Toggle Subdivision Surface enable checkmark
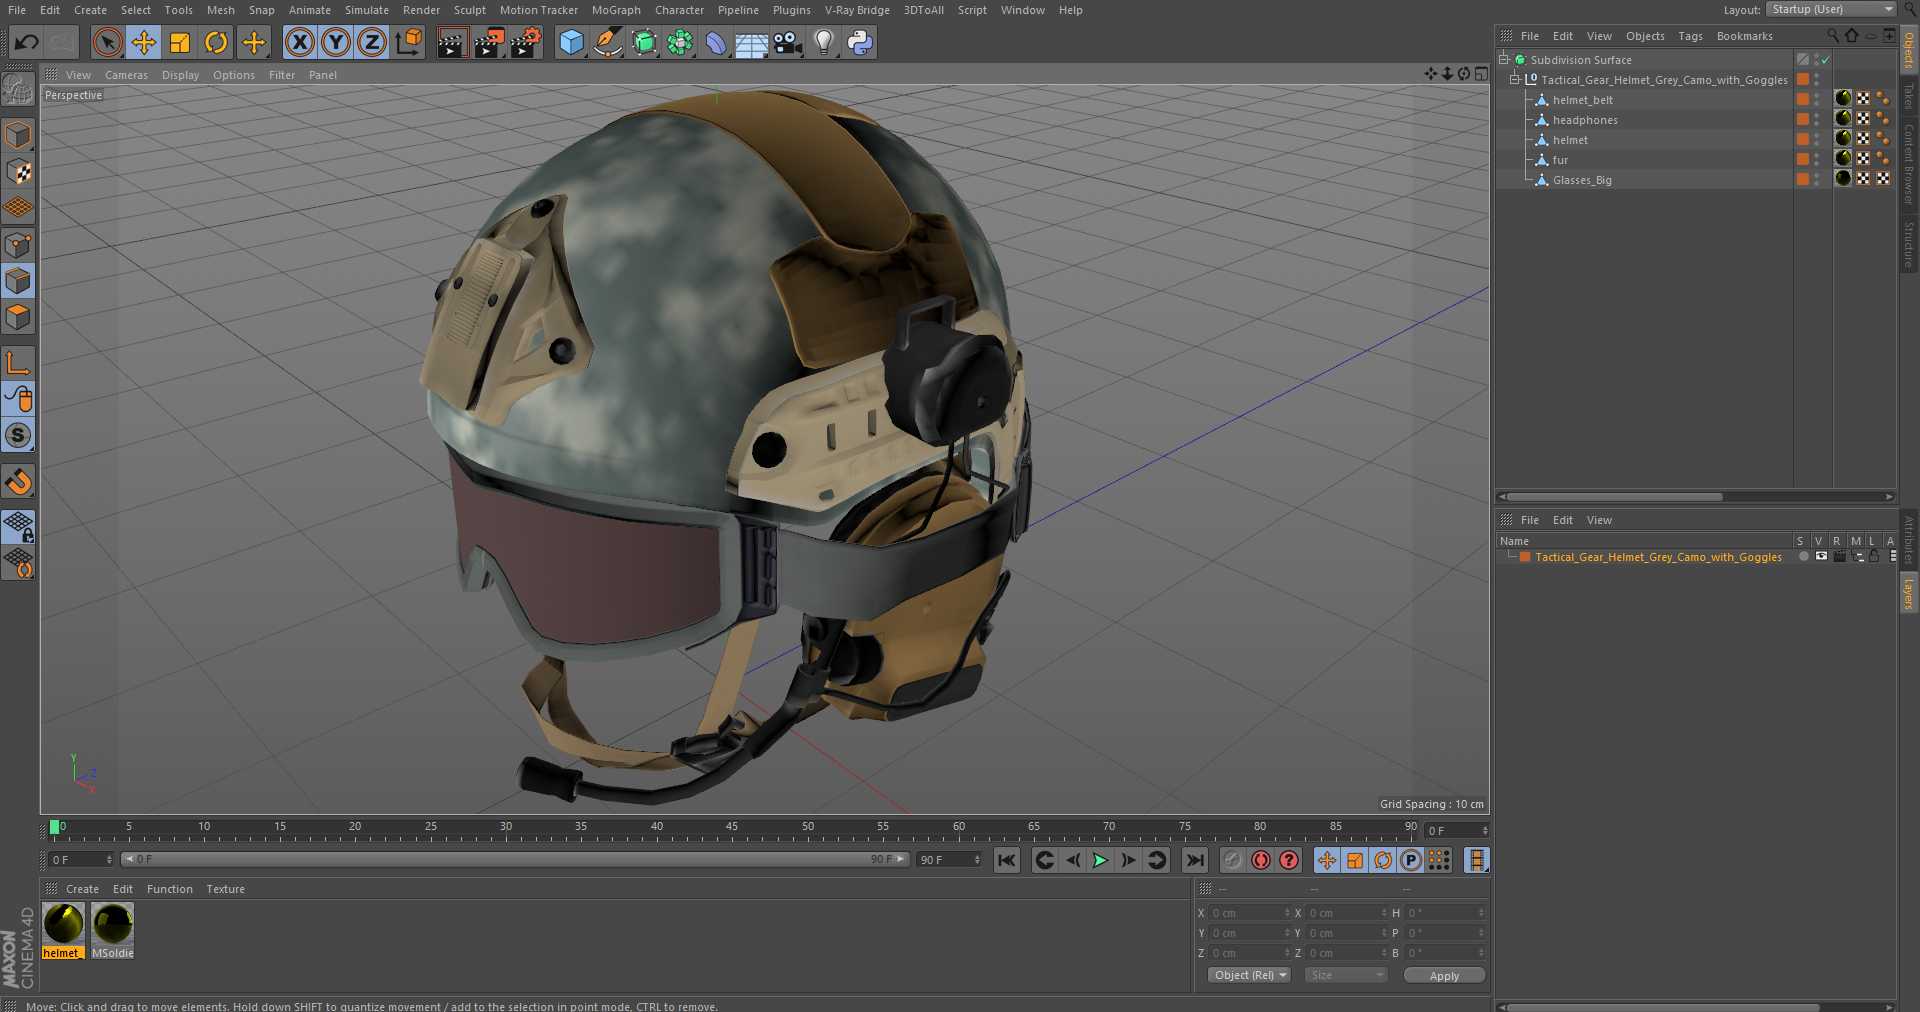The height and width of the screenshot is (1012, 1920). click(1825, 60)
